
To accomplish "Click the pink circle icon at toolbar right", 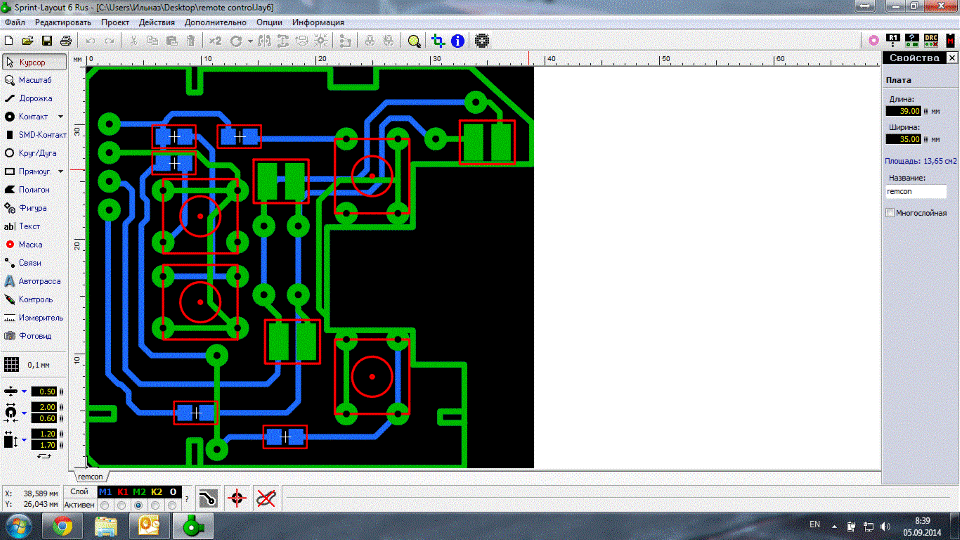I will pos(874,40).
